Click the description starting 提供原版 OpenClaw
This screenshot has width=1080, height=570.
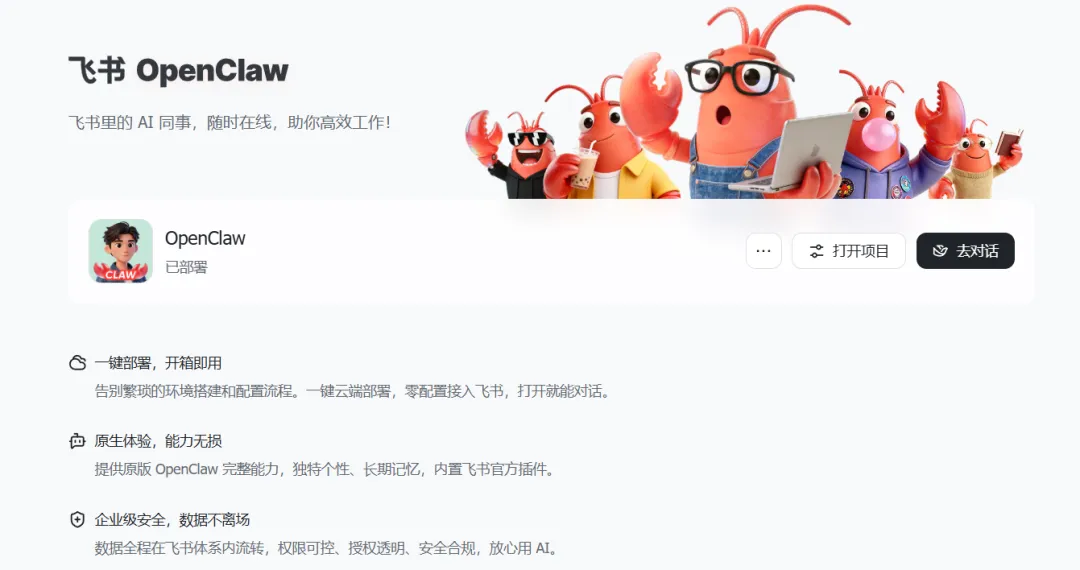point(324,469)
